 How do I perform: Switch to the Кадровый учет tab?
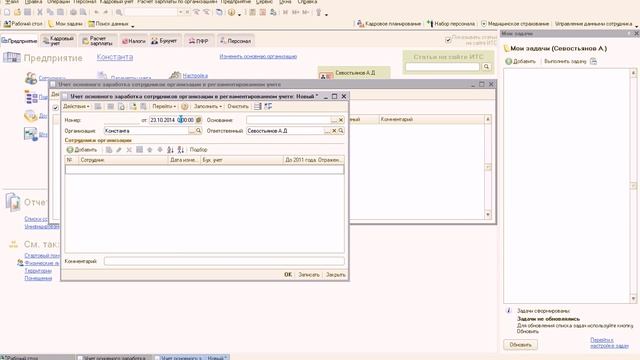[58, 40]
